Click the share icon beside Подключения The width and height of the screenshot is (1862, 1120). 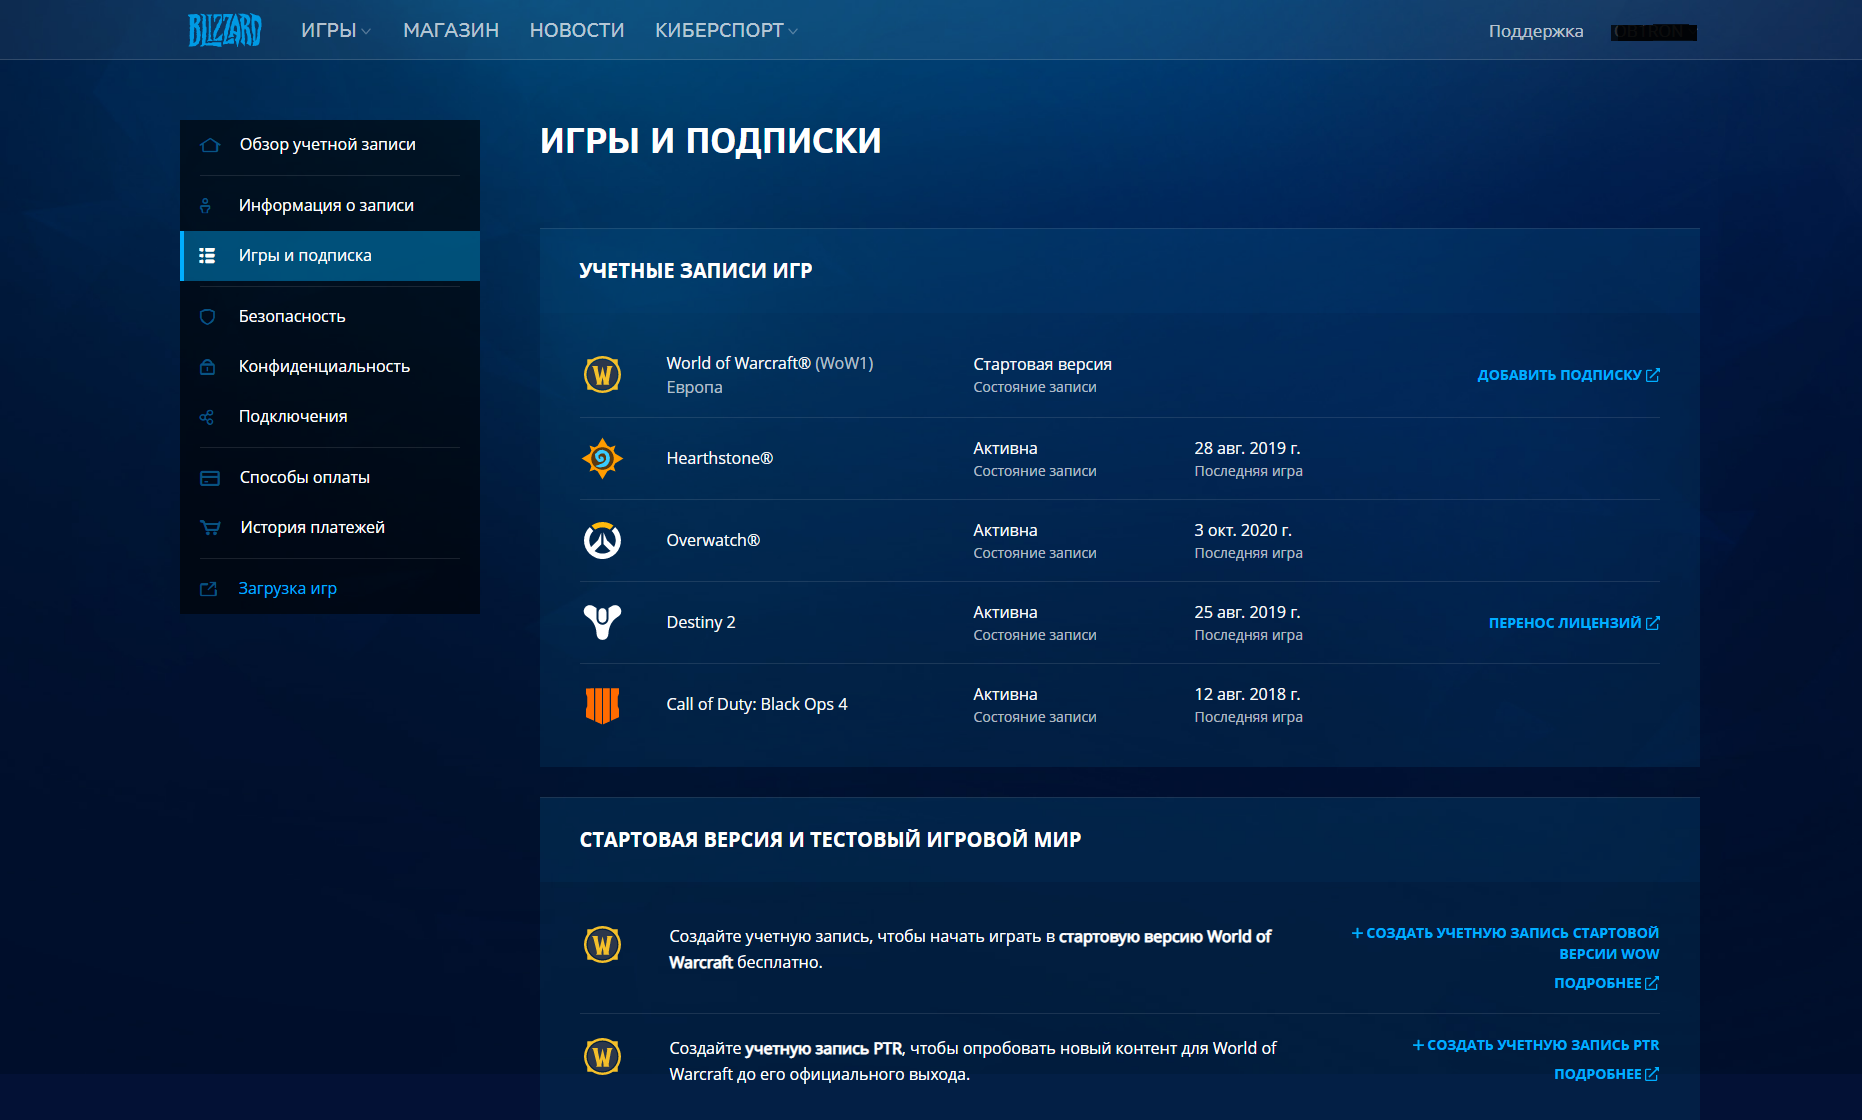click(x=207, y=417)
